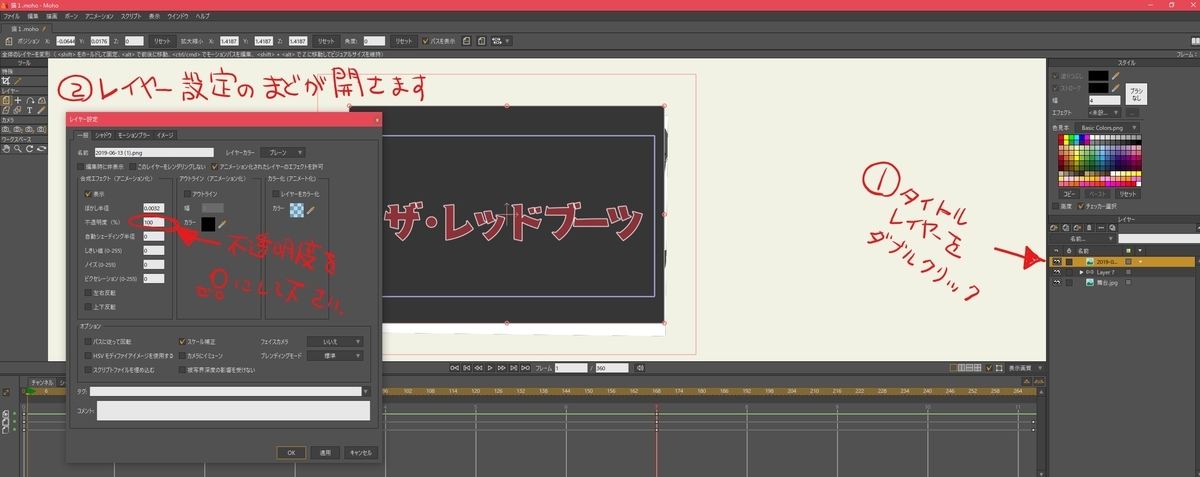Enable 編集時に非表示 checkbox
The image size is (1200, 477).
(81, 166)
